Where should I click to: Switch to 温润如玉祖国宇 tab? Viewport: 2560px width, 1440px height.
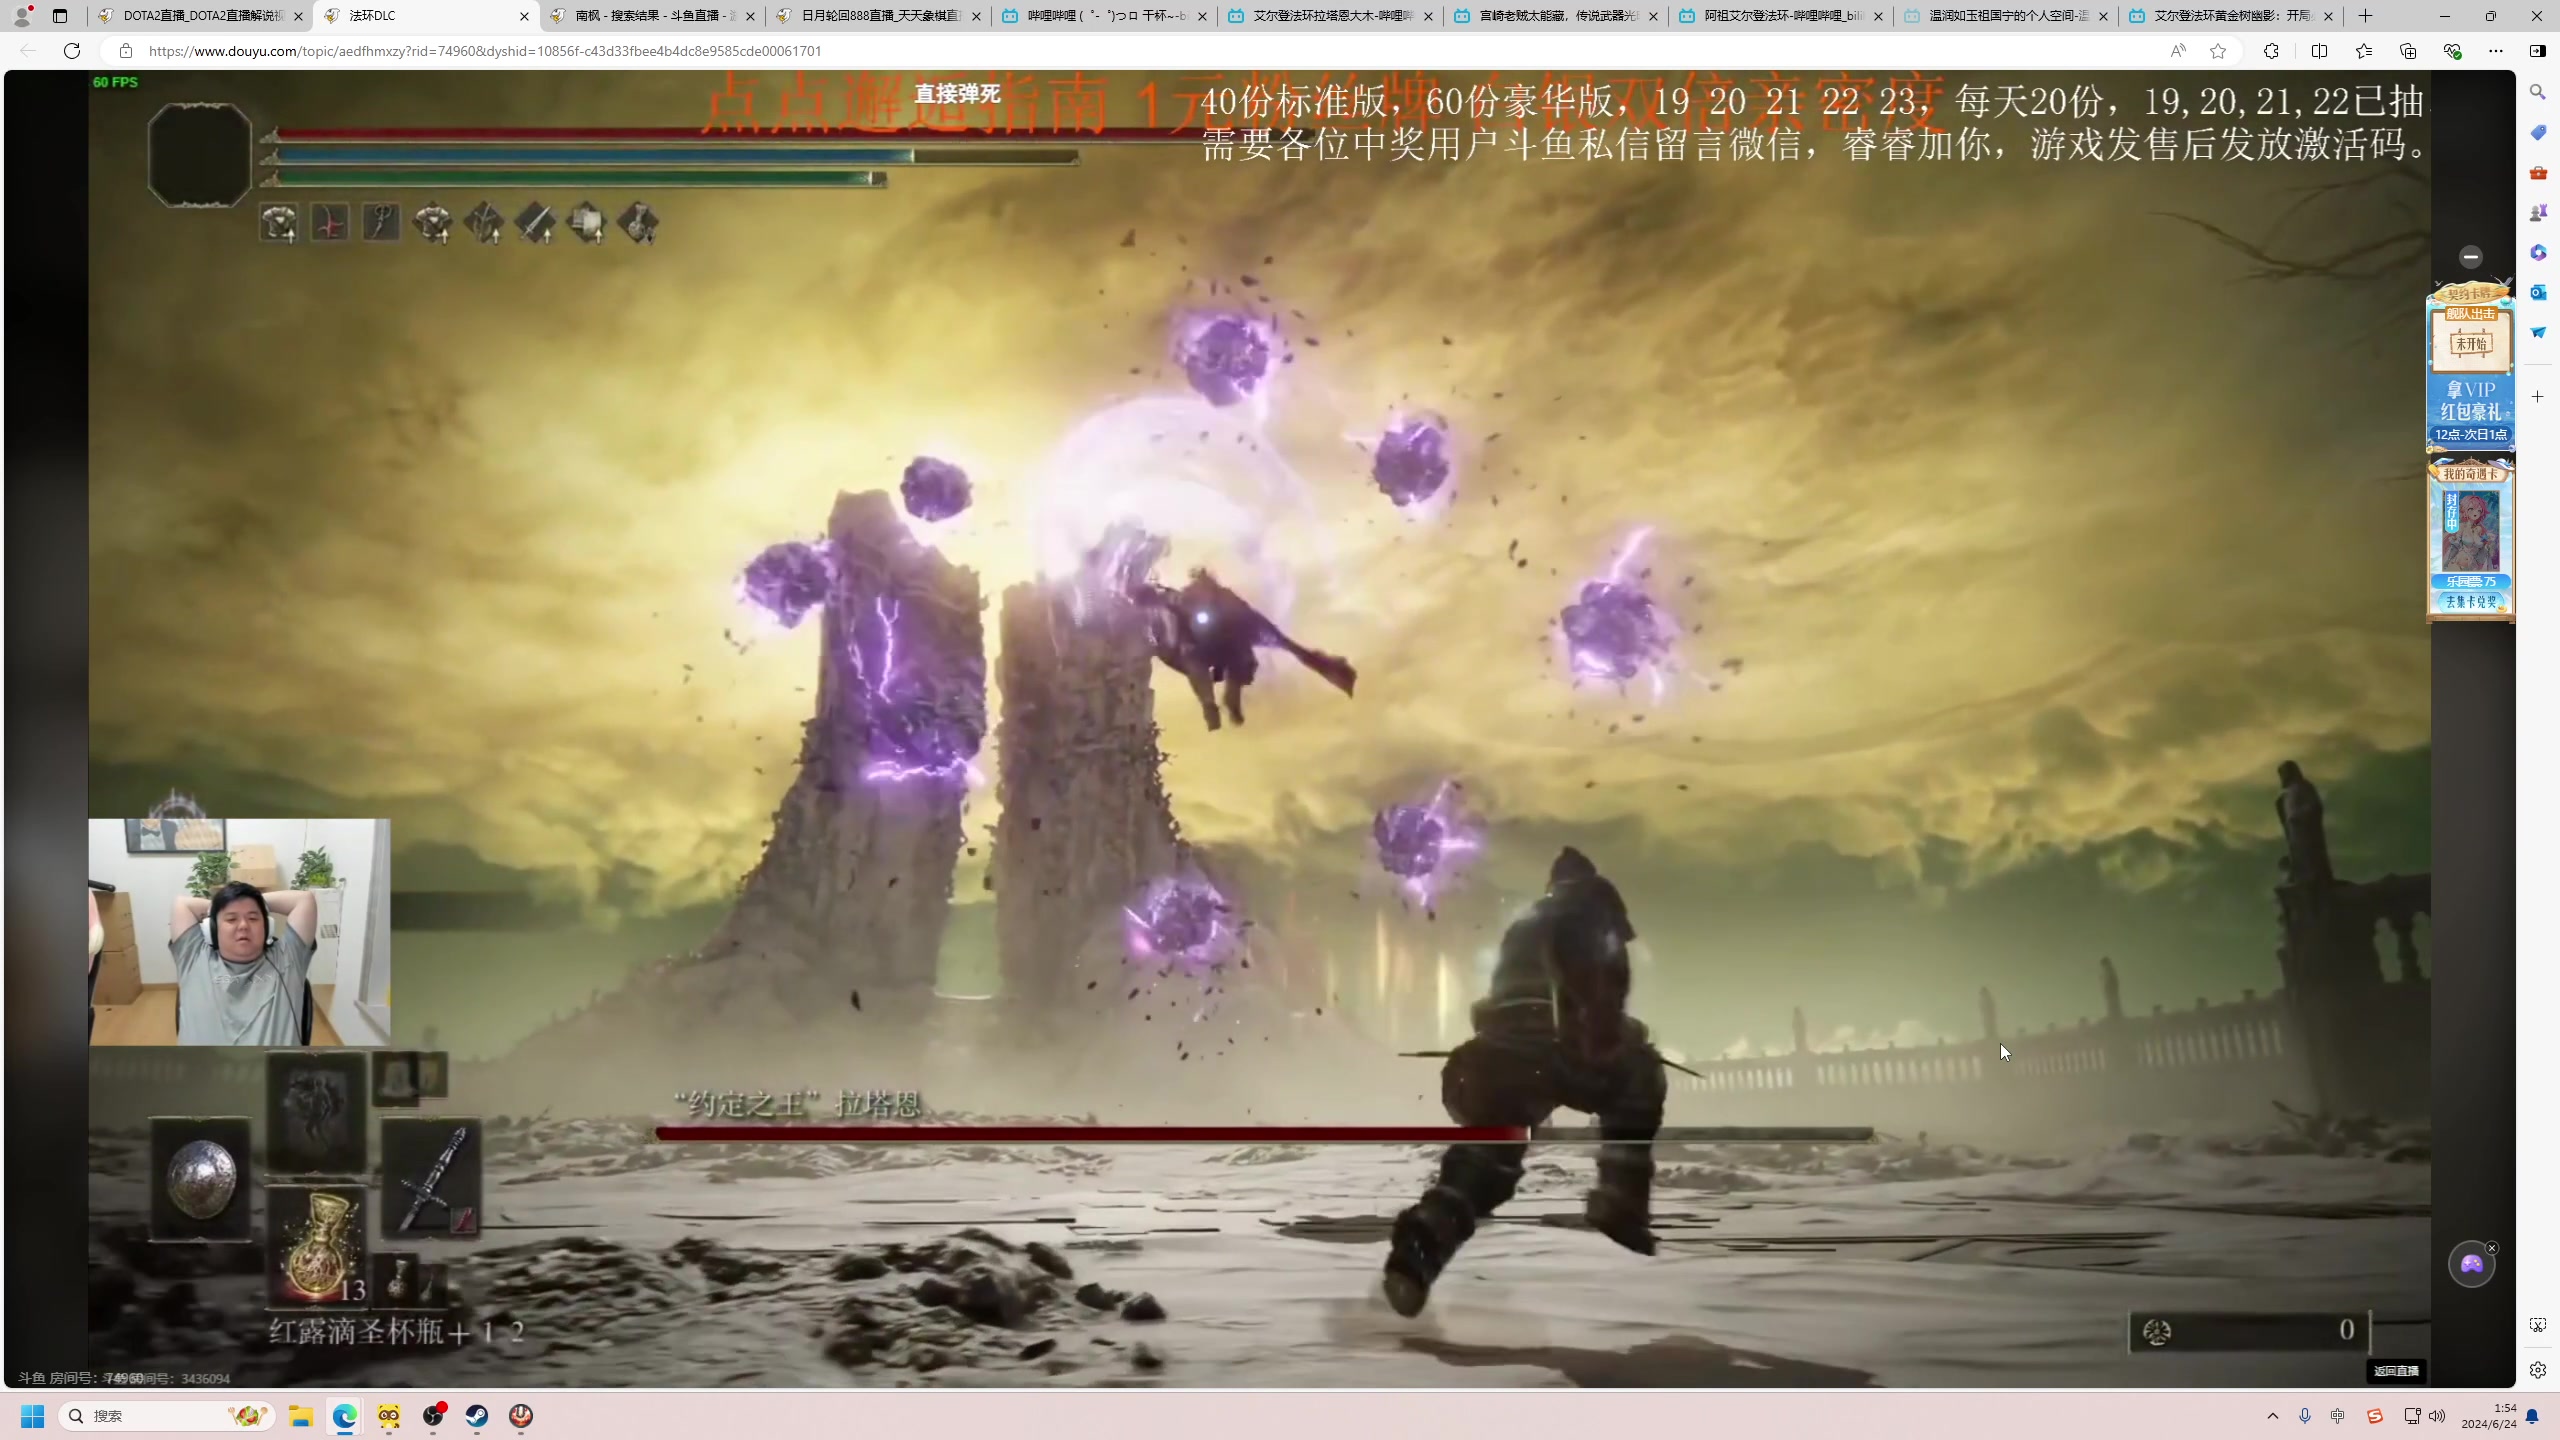click(2005, 16)
